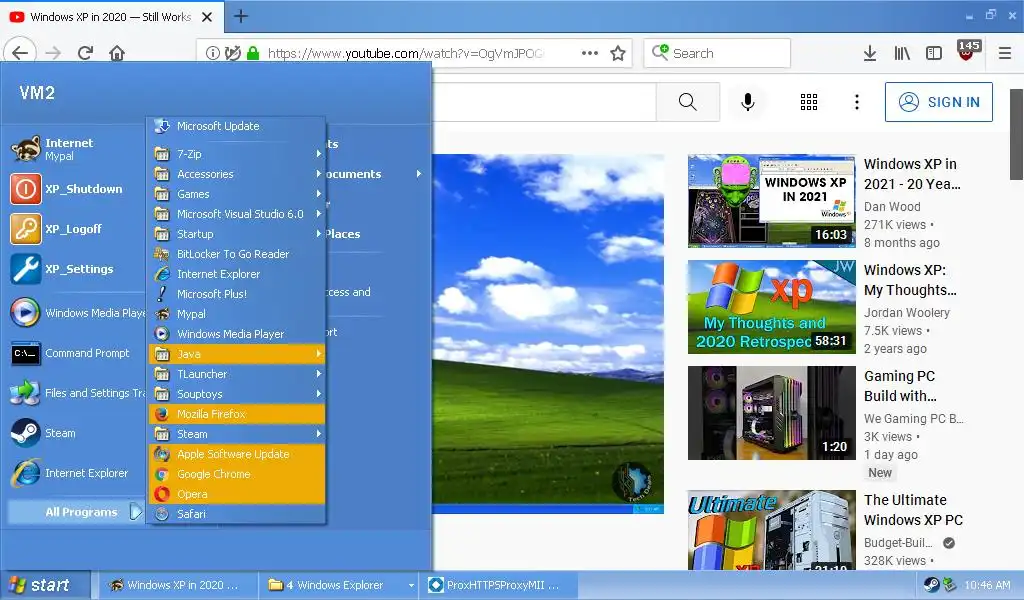Viewport: 1024px width, 600px height.
Task: Bookmark this page with the star icon
Action: [x=618, y=53]
